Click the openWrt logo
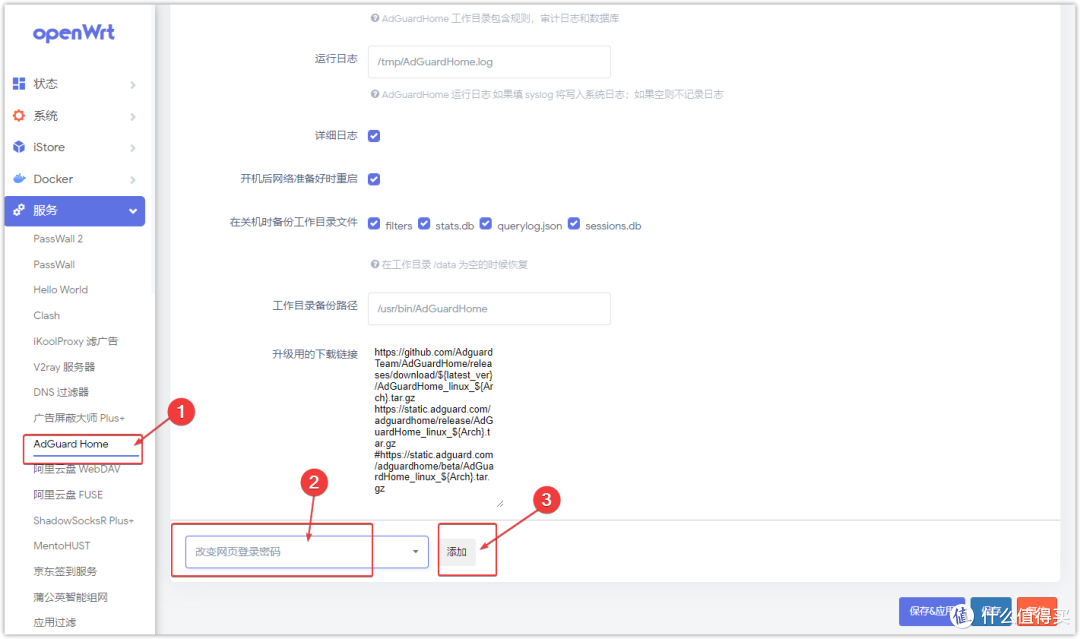The width and height of the screenshot is (1080, 639). (x=74, y=33)
